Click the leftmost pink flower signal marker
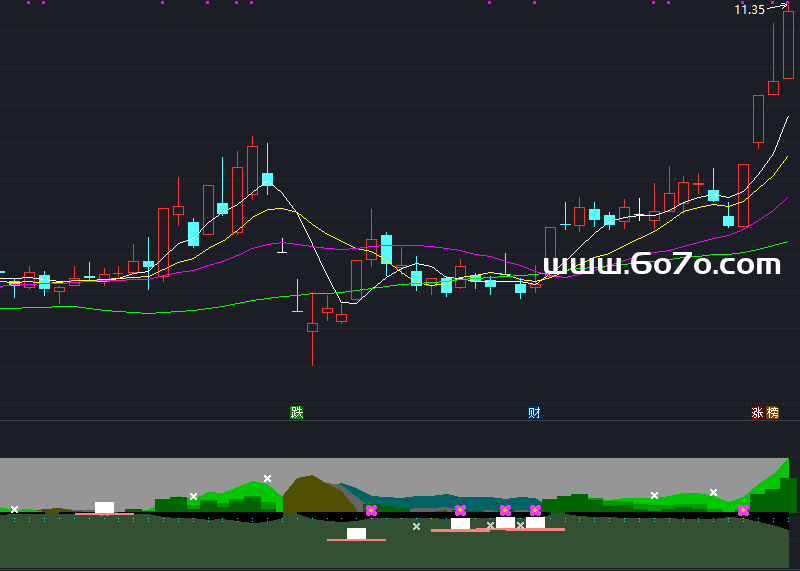Image resolution: width=800 pixels, height=571 pixels. (x=371, y=511)
